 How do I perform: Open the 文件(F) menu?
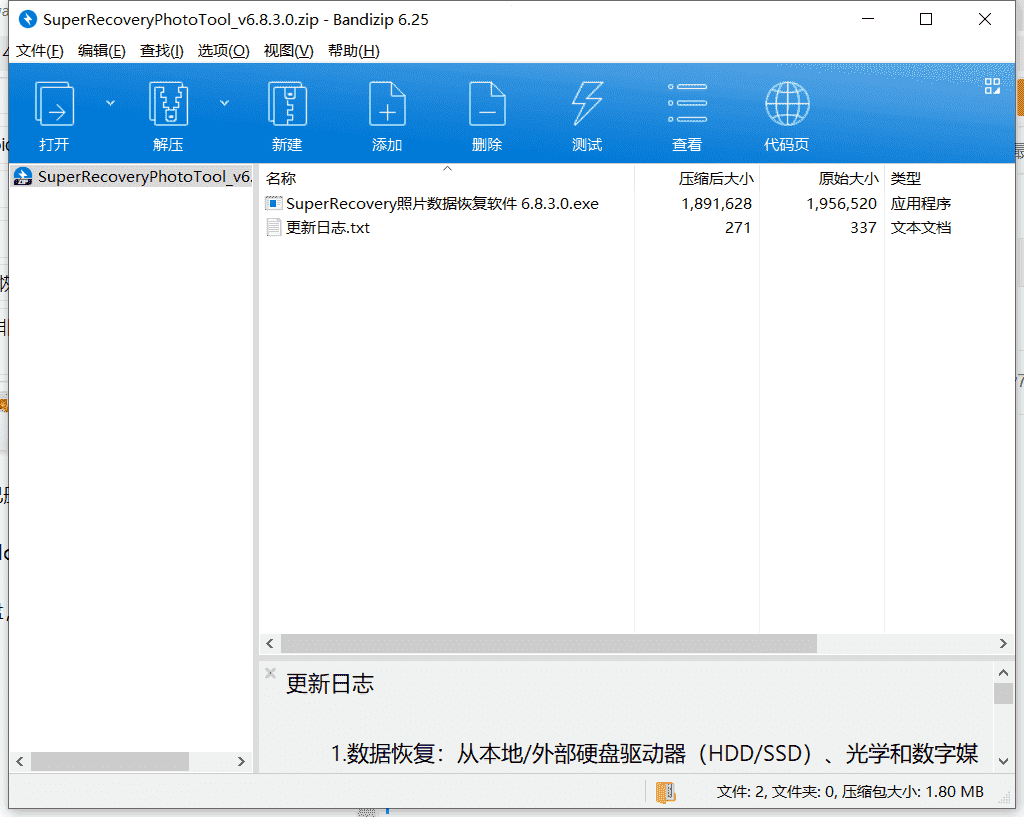point(40,51)
